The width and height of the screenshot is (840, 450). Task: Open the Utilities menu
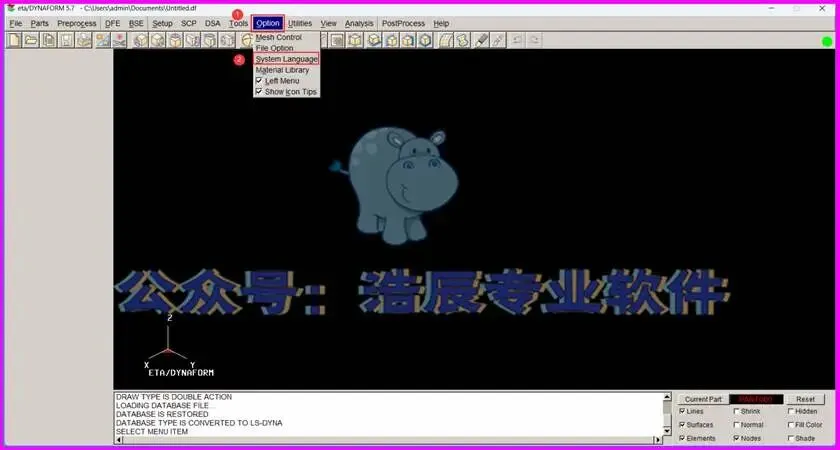(x=300, y=24)
